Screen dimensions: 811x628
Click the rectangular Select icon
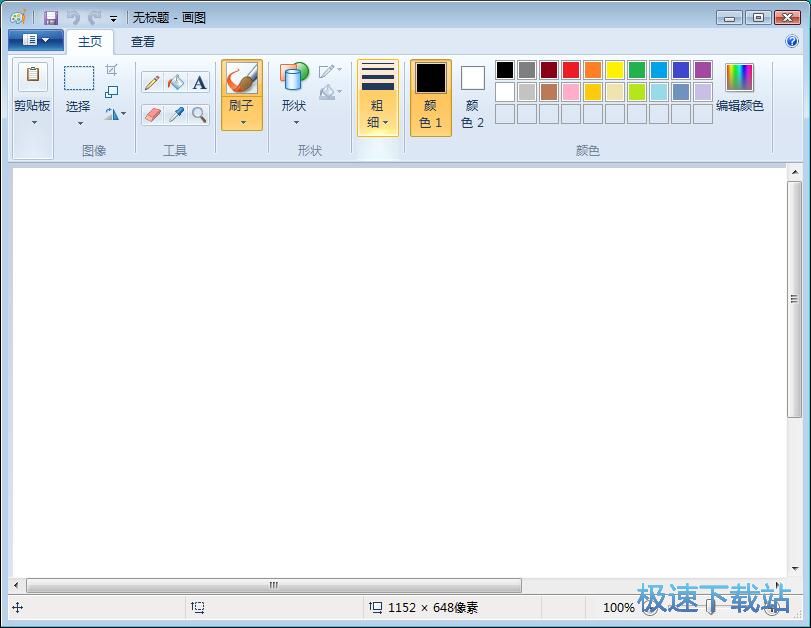point(79,78)
